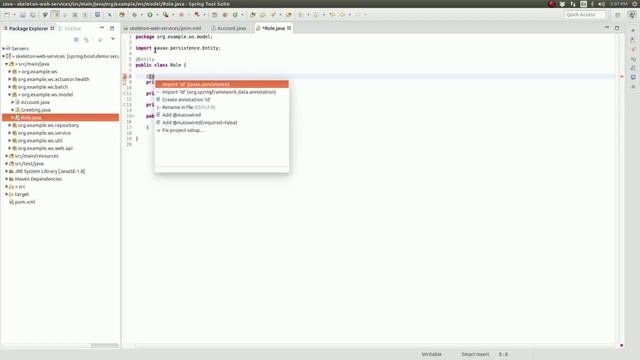The height and width of the screenshot is (360, 640).
Task: Expand JRE System Library node
Action: [7, 171]
